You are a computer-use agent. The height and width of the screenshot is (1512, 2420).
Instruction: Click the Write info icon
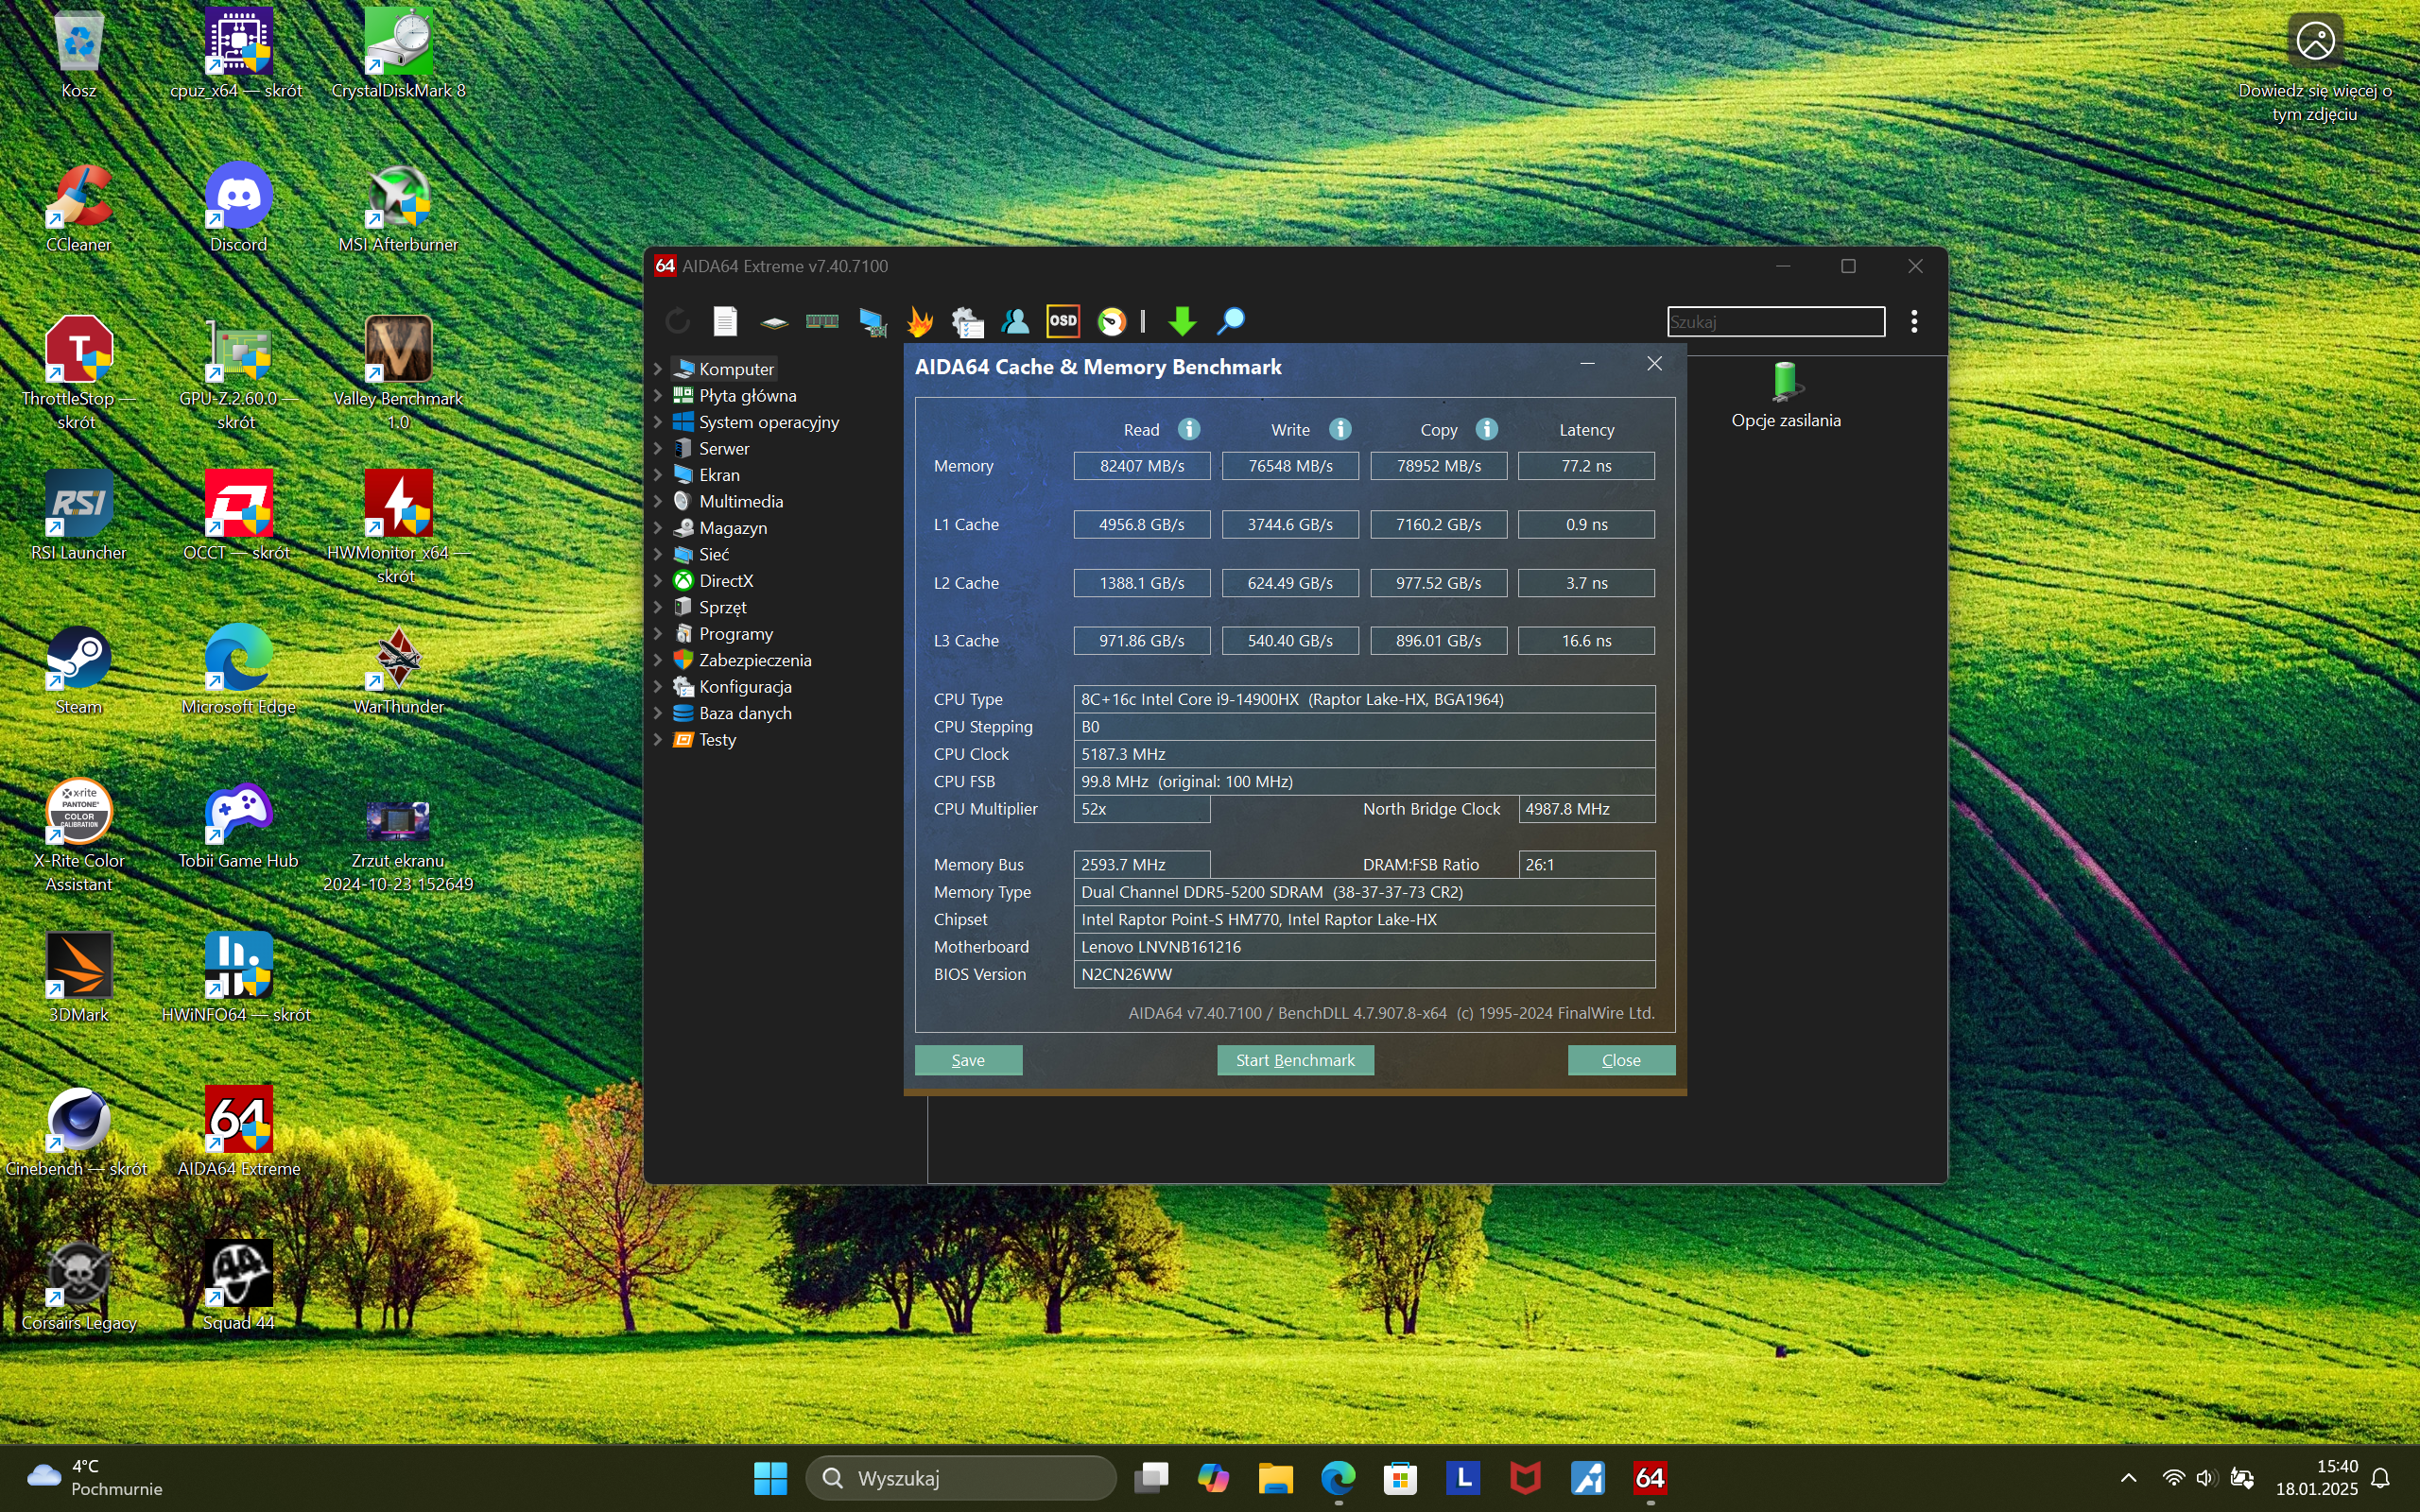1340,429
